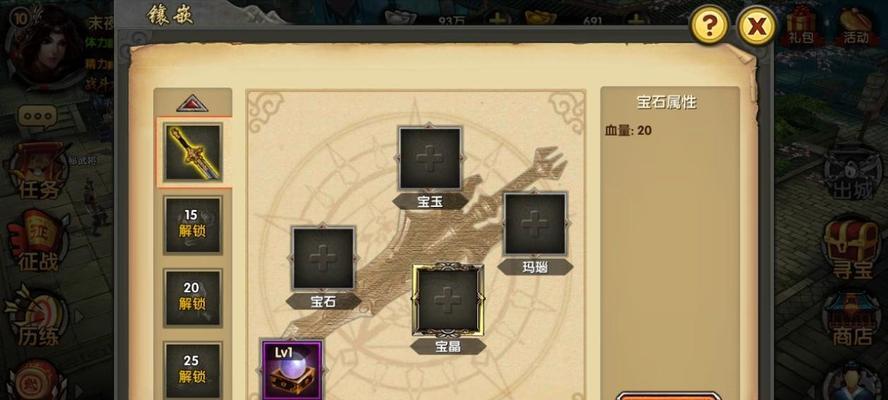Tap the 宝玉 gem socket
Screen dimensions: 888x400
pos(430,158)
